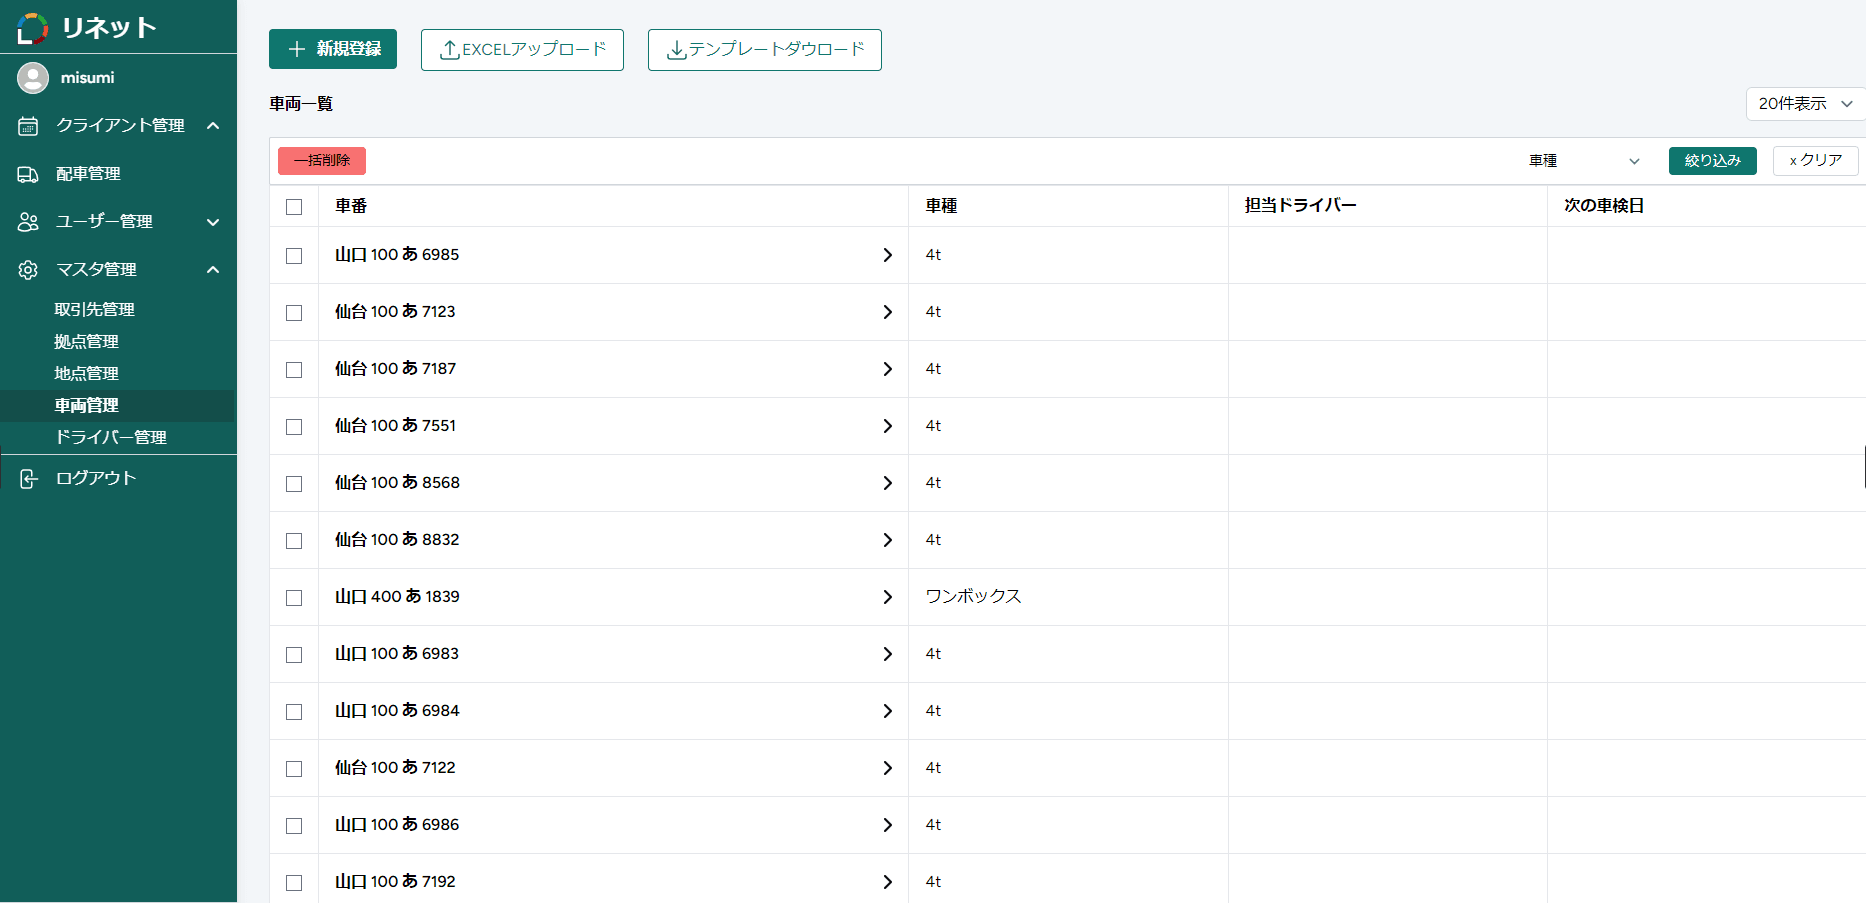
Task: Open details arrow for 山口 100 あ 6985
Action: click(887, 255)
